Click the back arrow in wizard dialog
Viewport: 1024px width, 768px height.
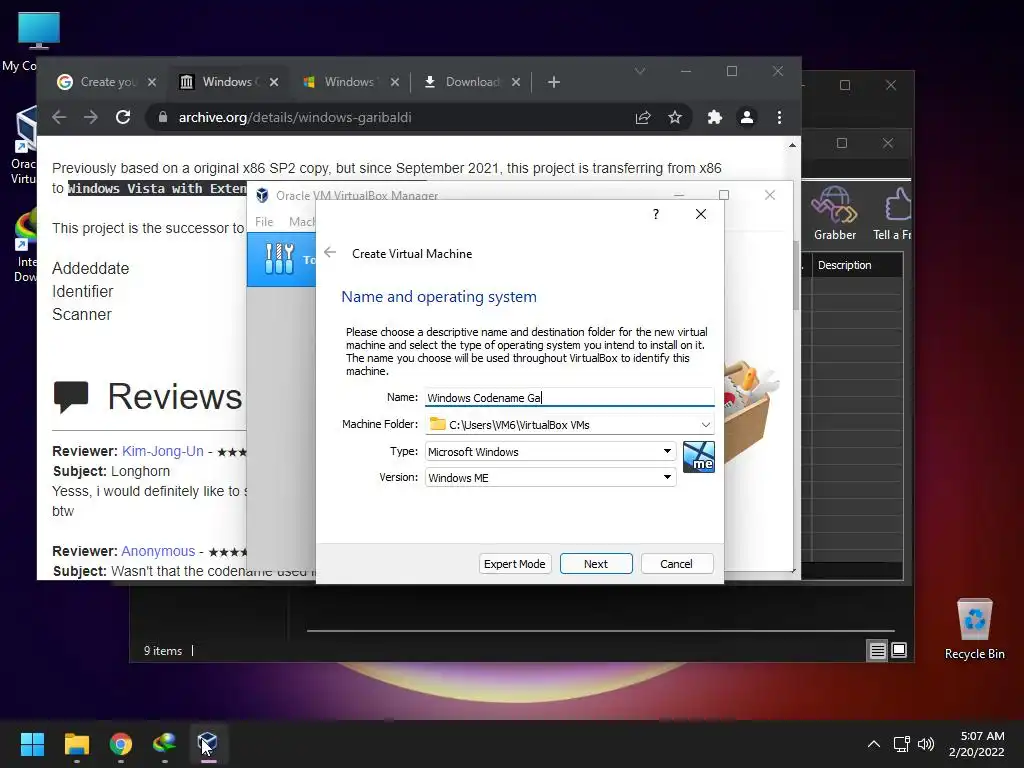point(330,253)
